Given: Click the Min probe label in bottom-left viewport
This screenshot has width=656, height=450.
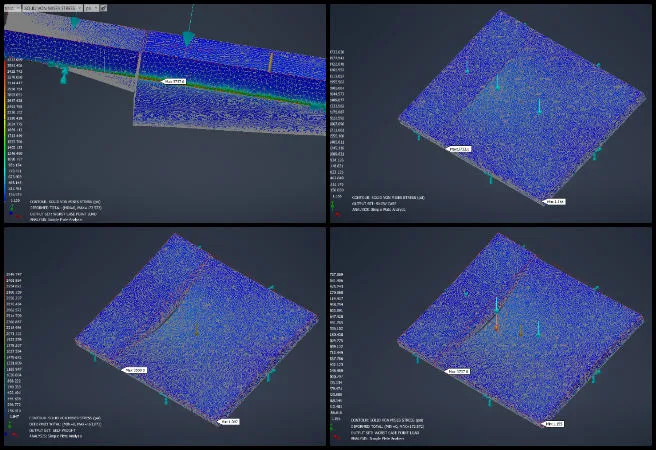Looking at the screenshot, I should pyautogui.click(x=229, y=422).
